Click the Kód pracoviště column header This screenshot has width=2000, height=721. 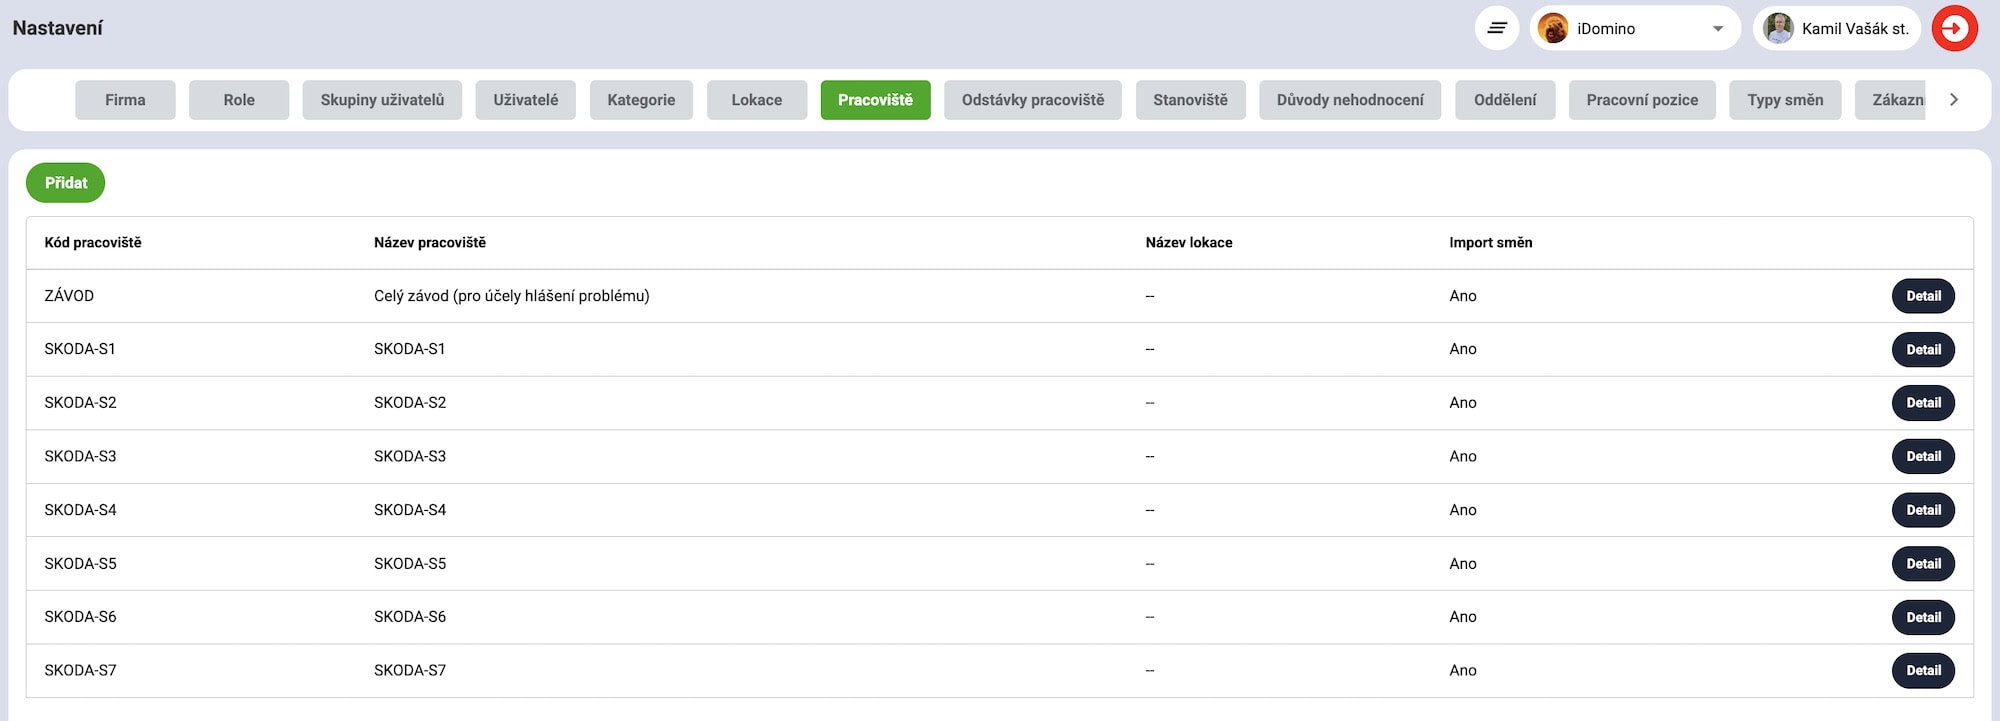[93, 243]
